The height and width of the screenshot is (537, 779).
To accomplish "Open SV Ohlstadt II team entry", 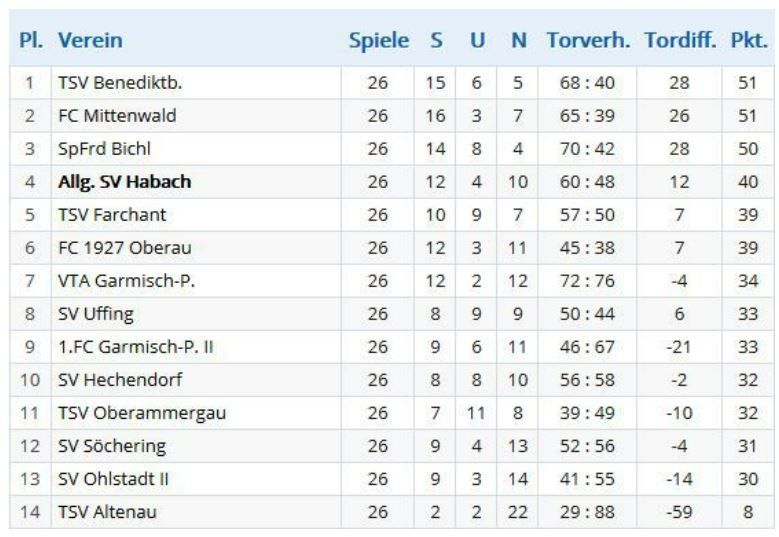I will point(113,479).
